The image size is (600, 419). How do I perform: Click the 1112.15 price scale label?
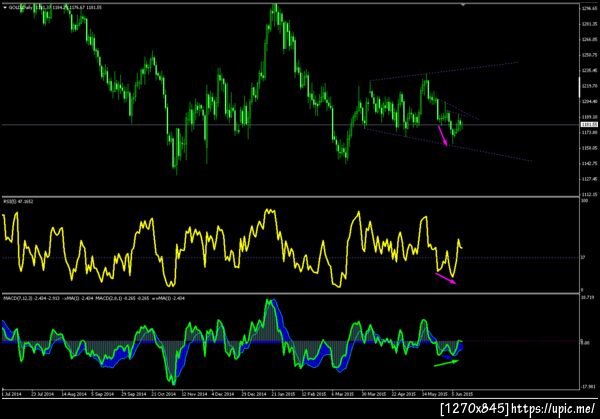click(x=589, y=194)
